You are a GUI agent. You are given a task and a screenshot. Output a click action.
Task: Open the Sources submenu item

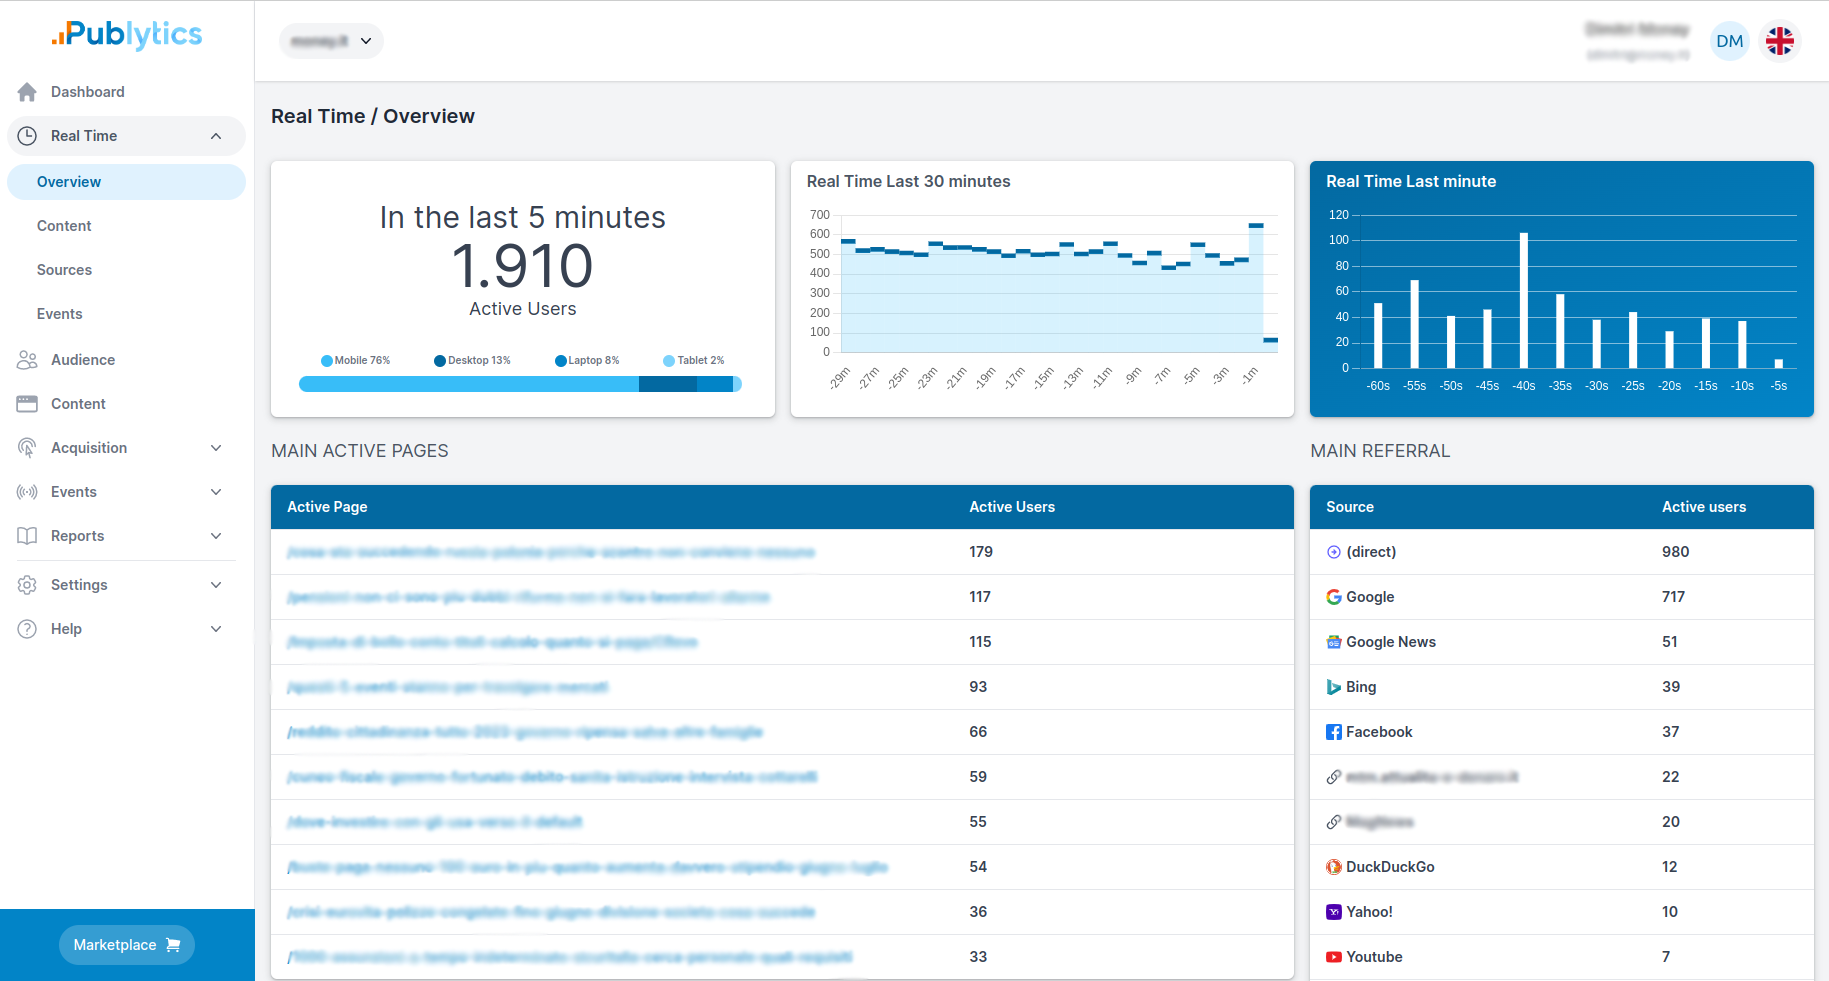tap(64, 270)
